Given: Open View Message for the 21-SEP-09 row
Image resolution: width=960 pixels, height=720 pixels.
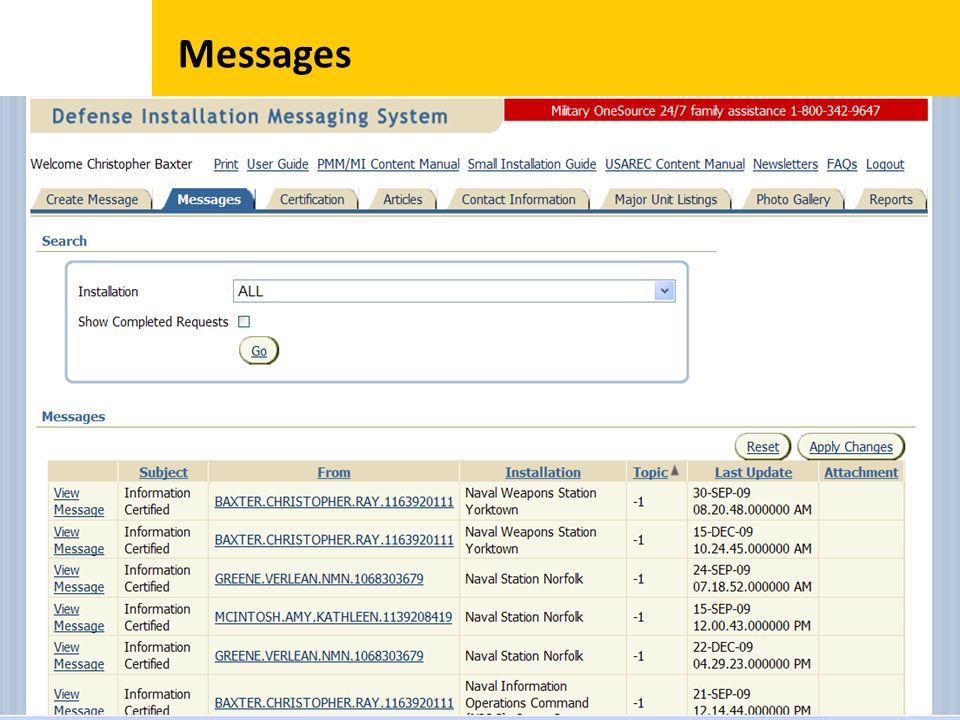Looking at the screenshot, I should 79,702.
